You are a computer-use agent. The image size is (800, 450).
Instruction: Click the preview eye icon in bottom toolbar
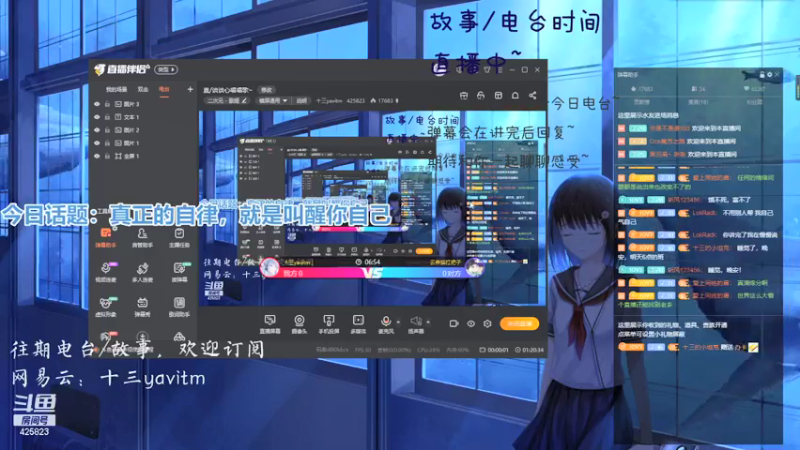click(471, 323)
